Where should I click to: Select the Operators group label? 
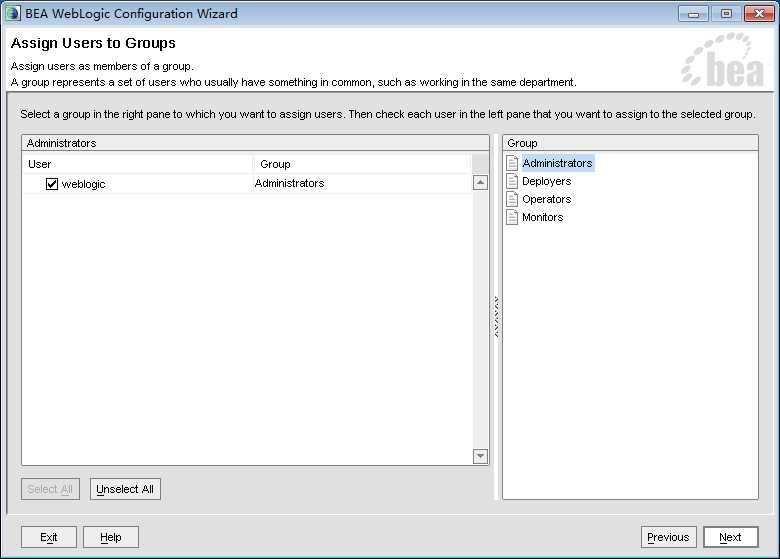point(546,199)
